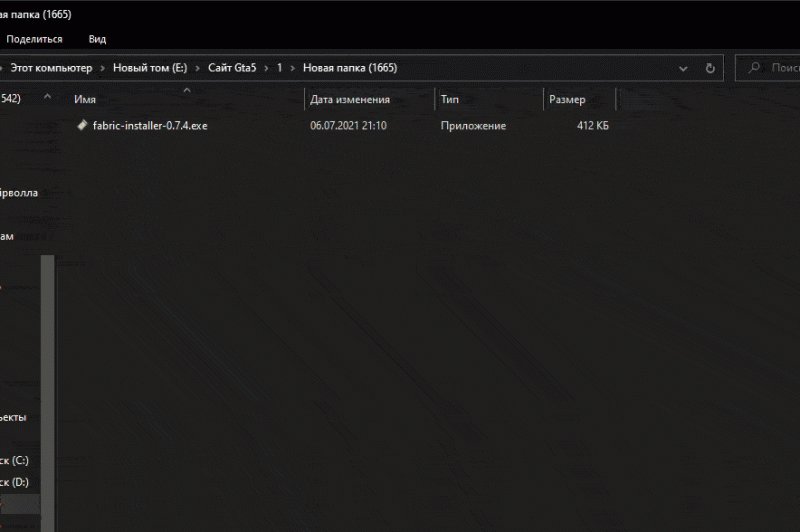Click the 412 КБ size cell

[592, 125]
